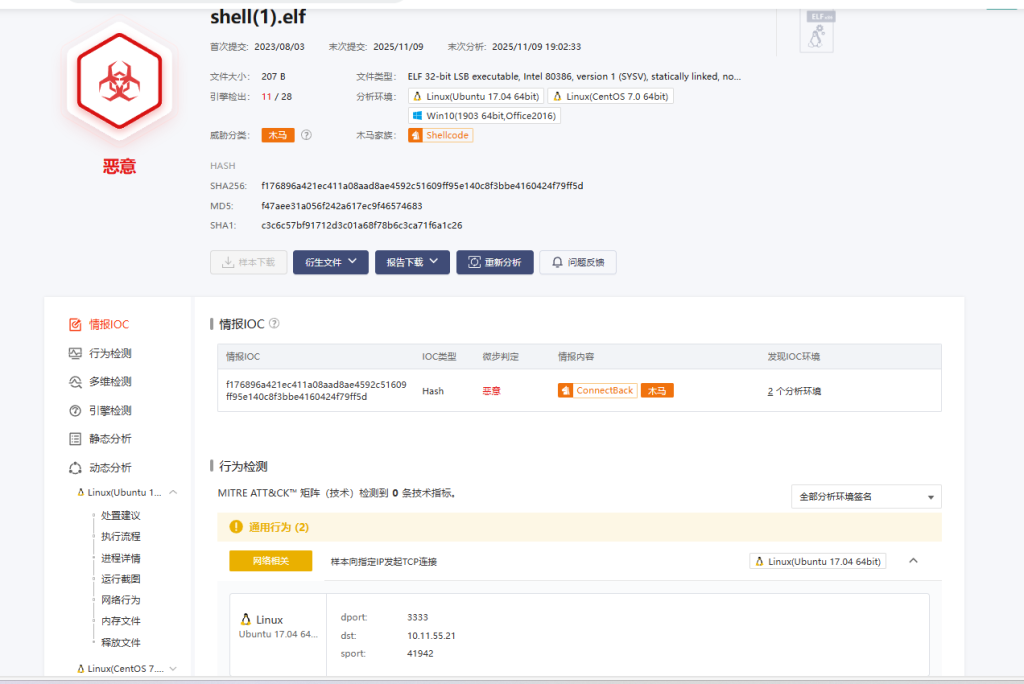Click the 引擎检测 sidebar icon
The width and height of the screenshot is (1024, 684).
[75, 410]
